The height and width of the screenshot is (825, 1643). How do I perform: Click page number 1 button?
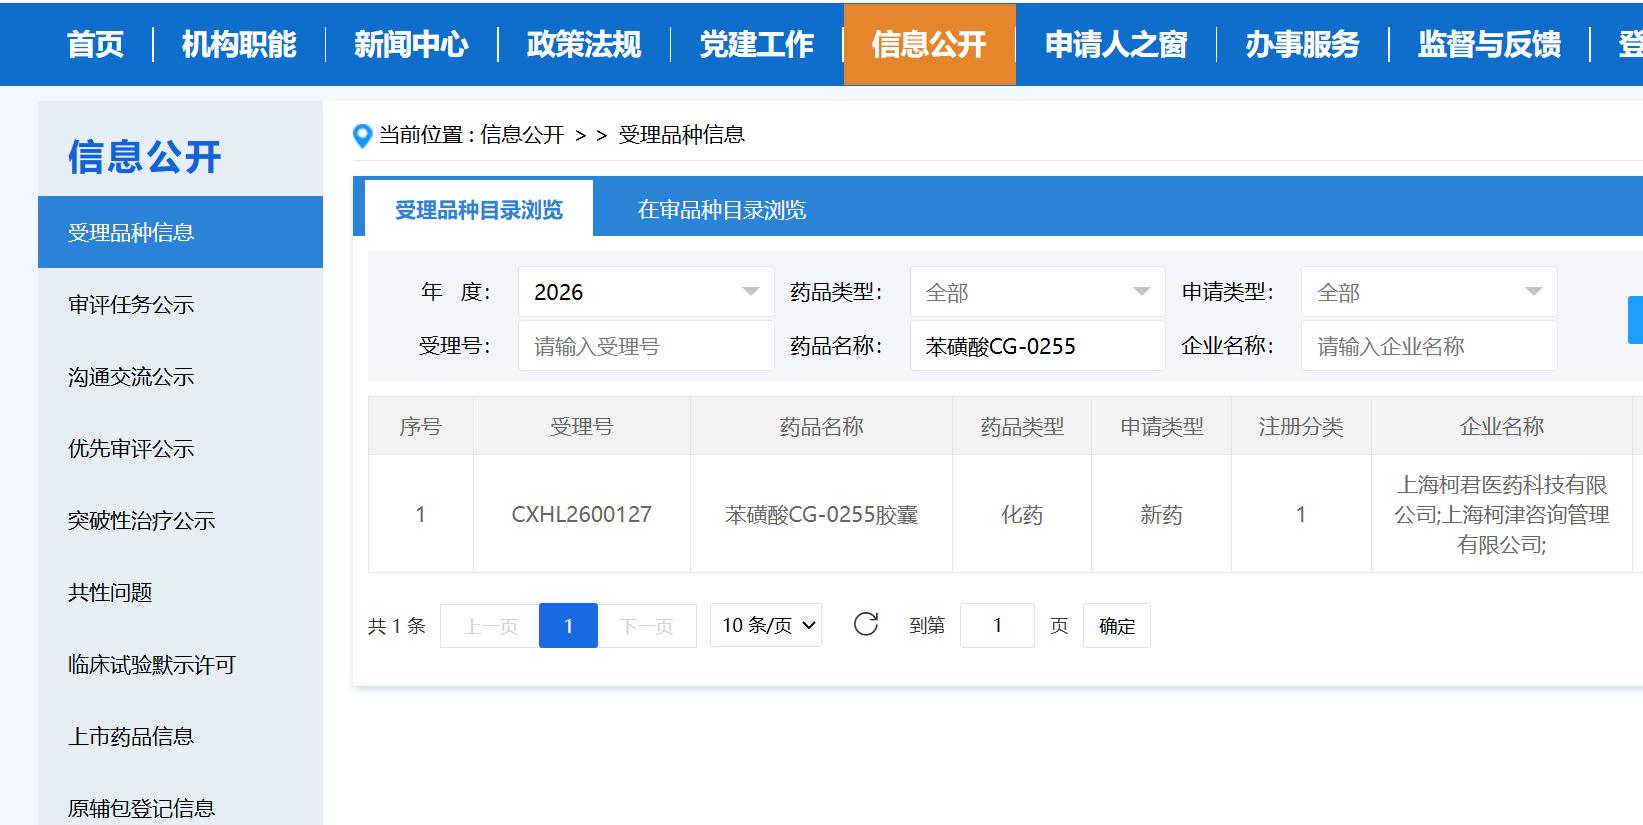coord(568,626)
